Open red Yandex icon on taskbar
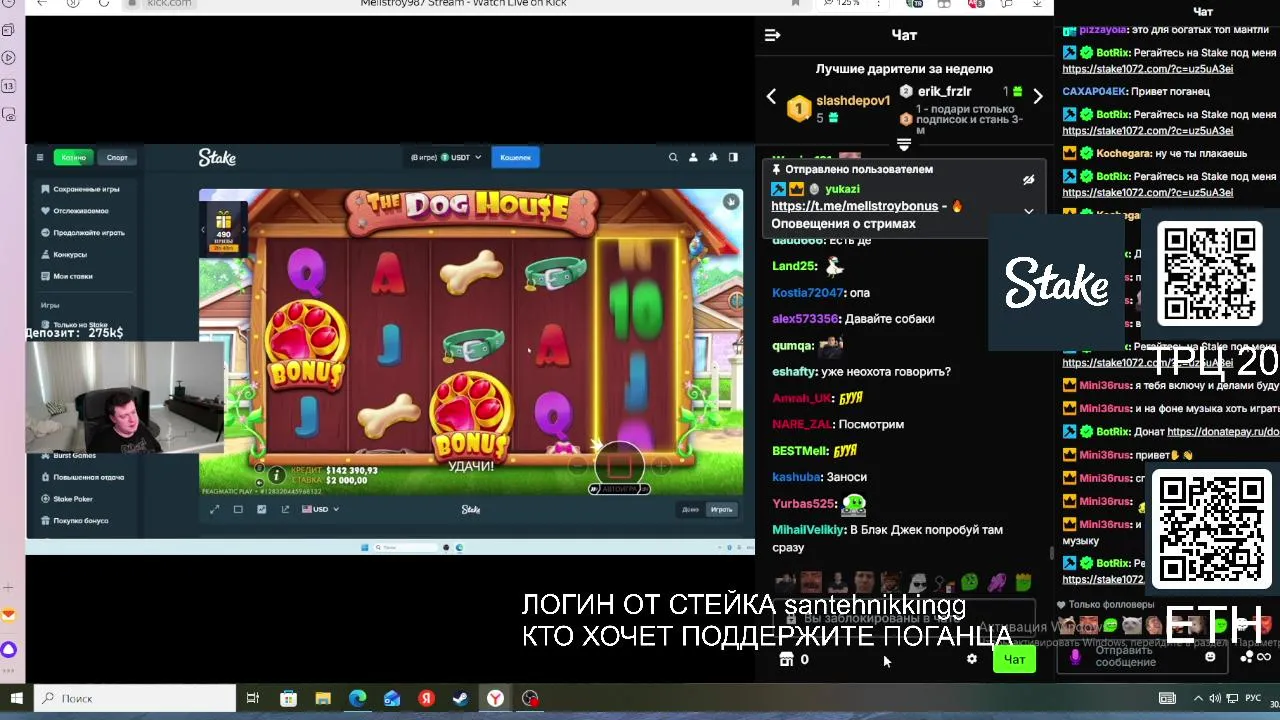1280x720 pixels. coord(426,698)
